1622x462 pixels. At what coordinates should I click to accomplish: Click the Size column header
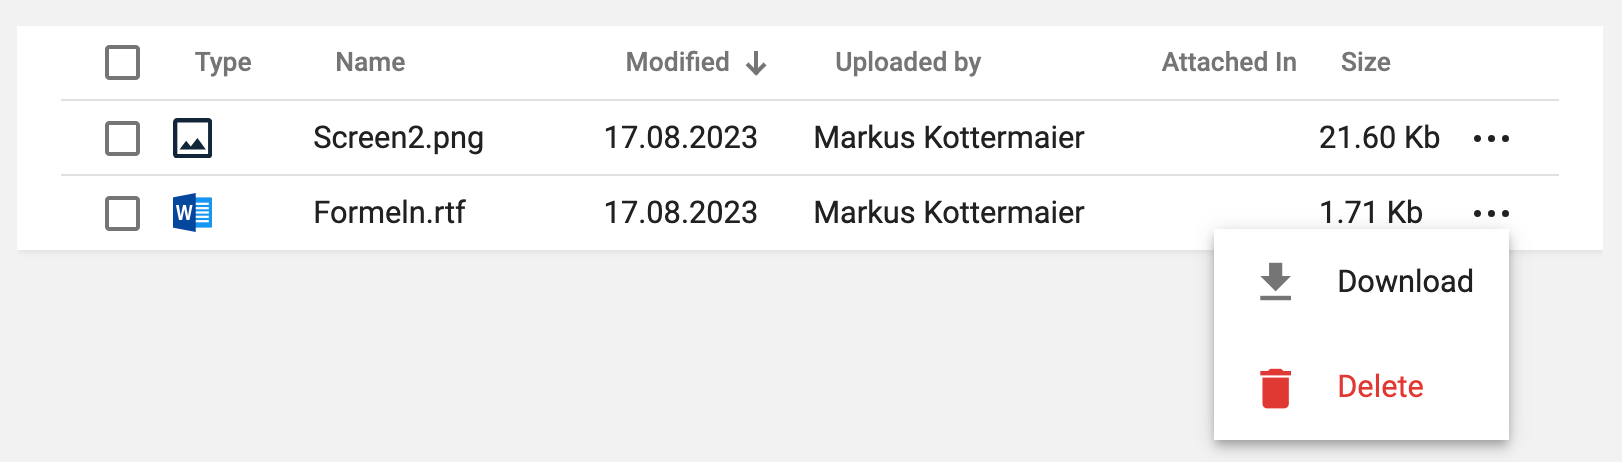1365,62
